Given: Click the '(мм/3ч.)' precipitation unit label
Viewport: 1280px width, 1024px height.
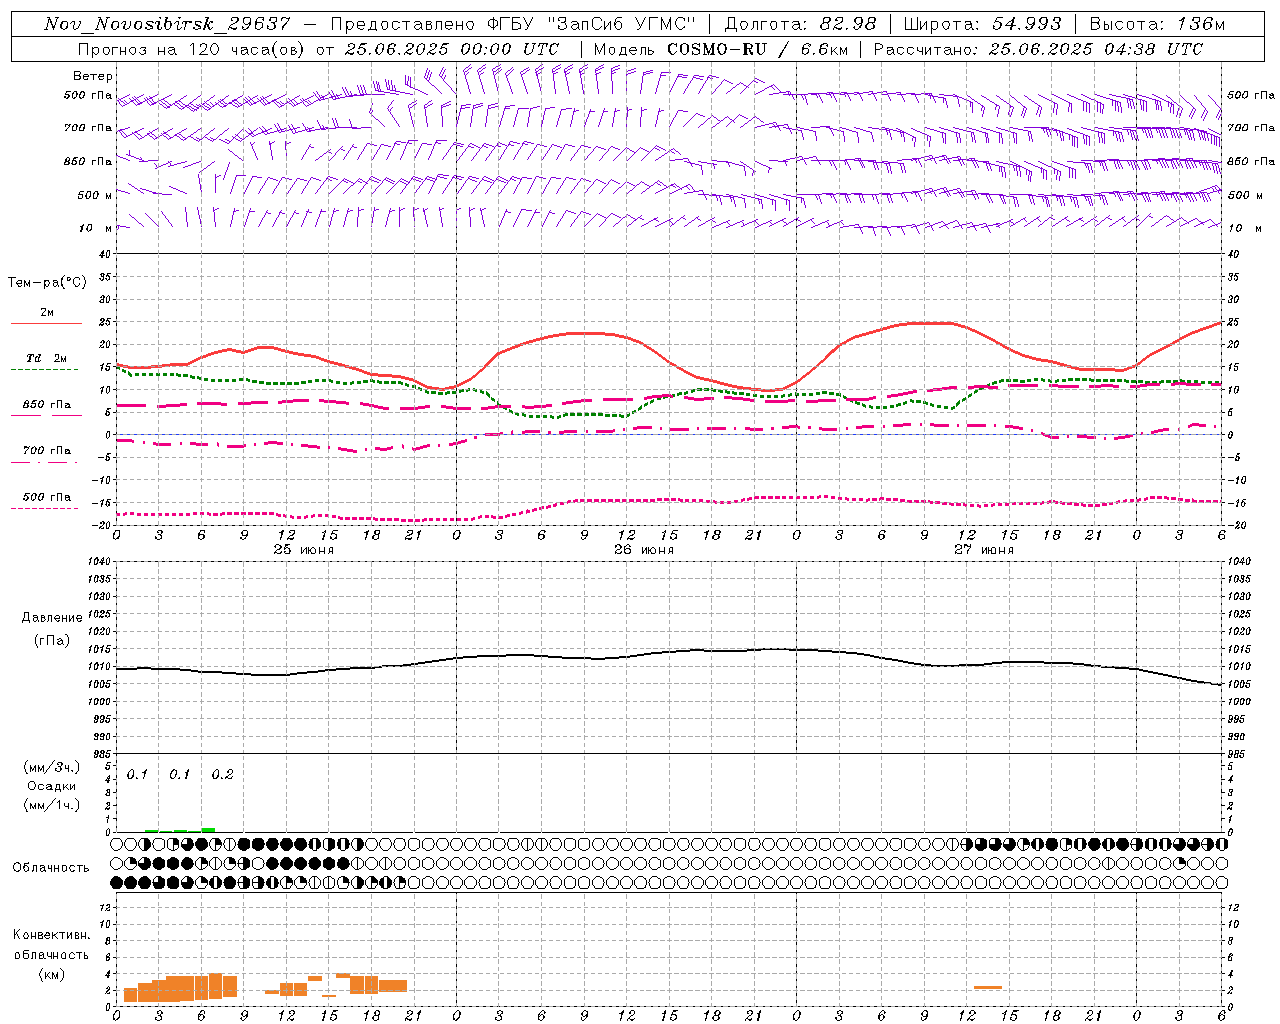Looking at the screenshot, I should pos(52,767).
